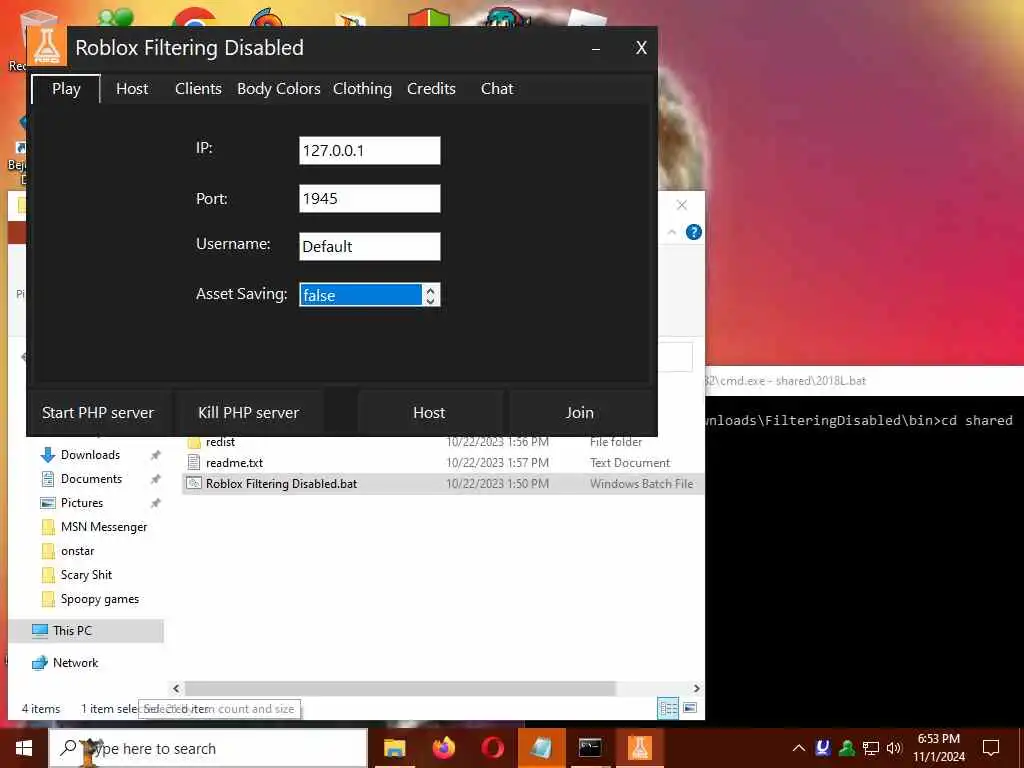This screenshot has height=768, width=1024.
Task: Close the Roblox Filtering Disabled window
Action: [641, 48]
